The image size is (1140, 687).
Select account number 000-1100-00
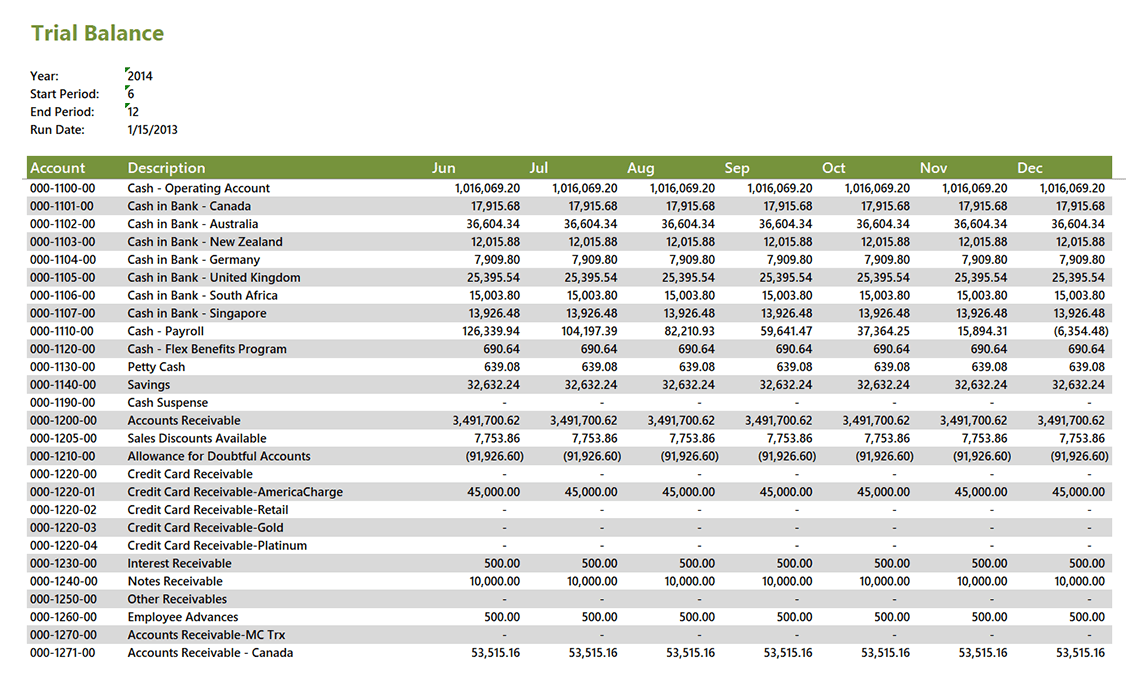click(63, 188)
